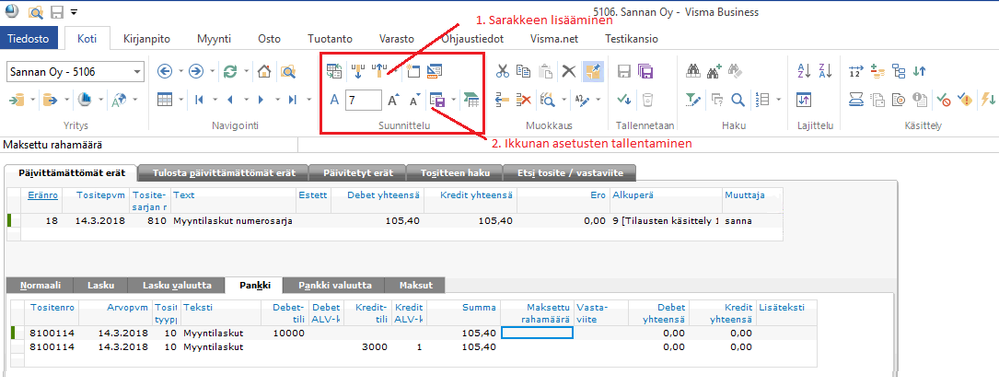The width and height of the screenshot is (999, 377).
Task: Open the Etsi tosite / vastaviite tab
Action: coord(569,173)
